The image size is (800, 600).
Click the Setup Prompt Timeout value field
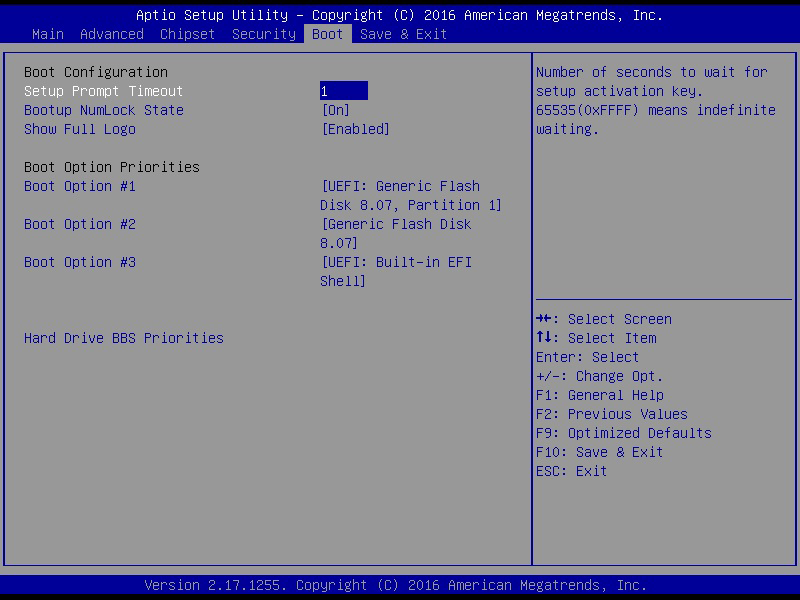(343, 91)
